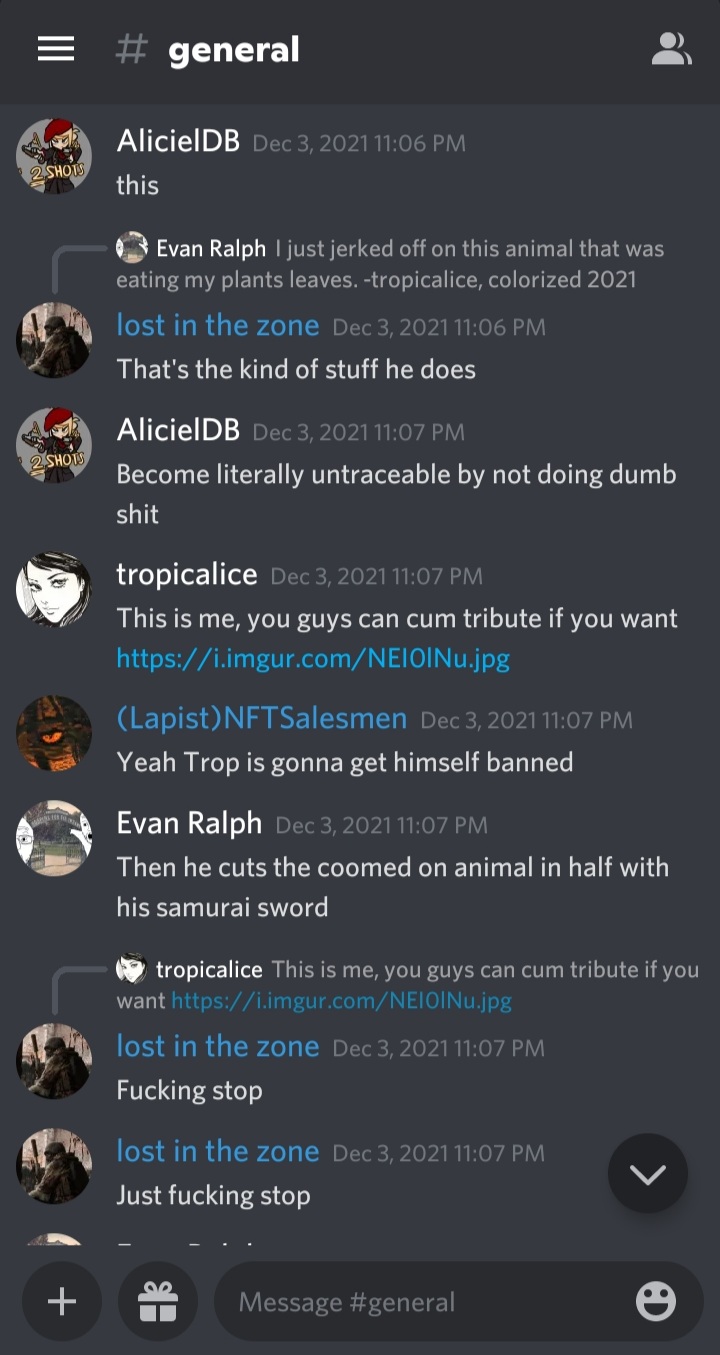Open tropicalice's profile avatar
The height and width of the screenshot is (1355, 720).
coord(54,590)
